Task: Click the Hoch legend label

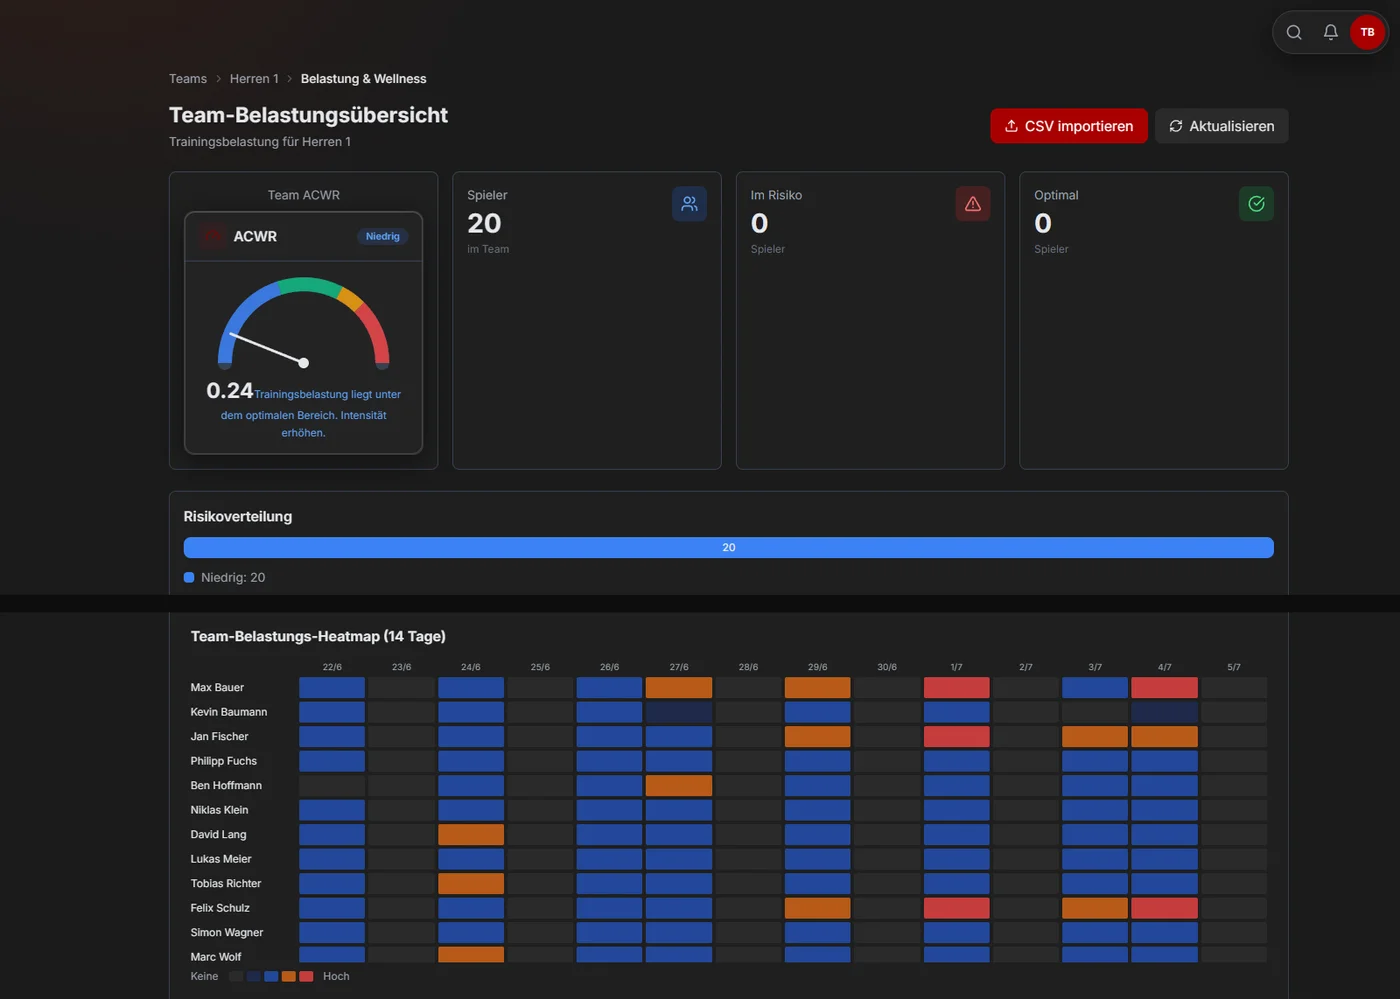Action: pos(336,976)
